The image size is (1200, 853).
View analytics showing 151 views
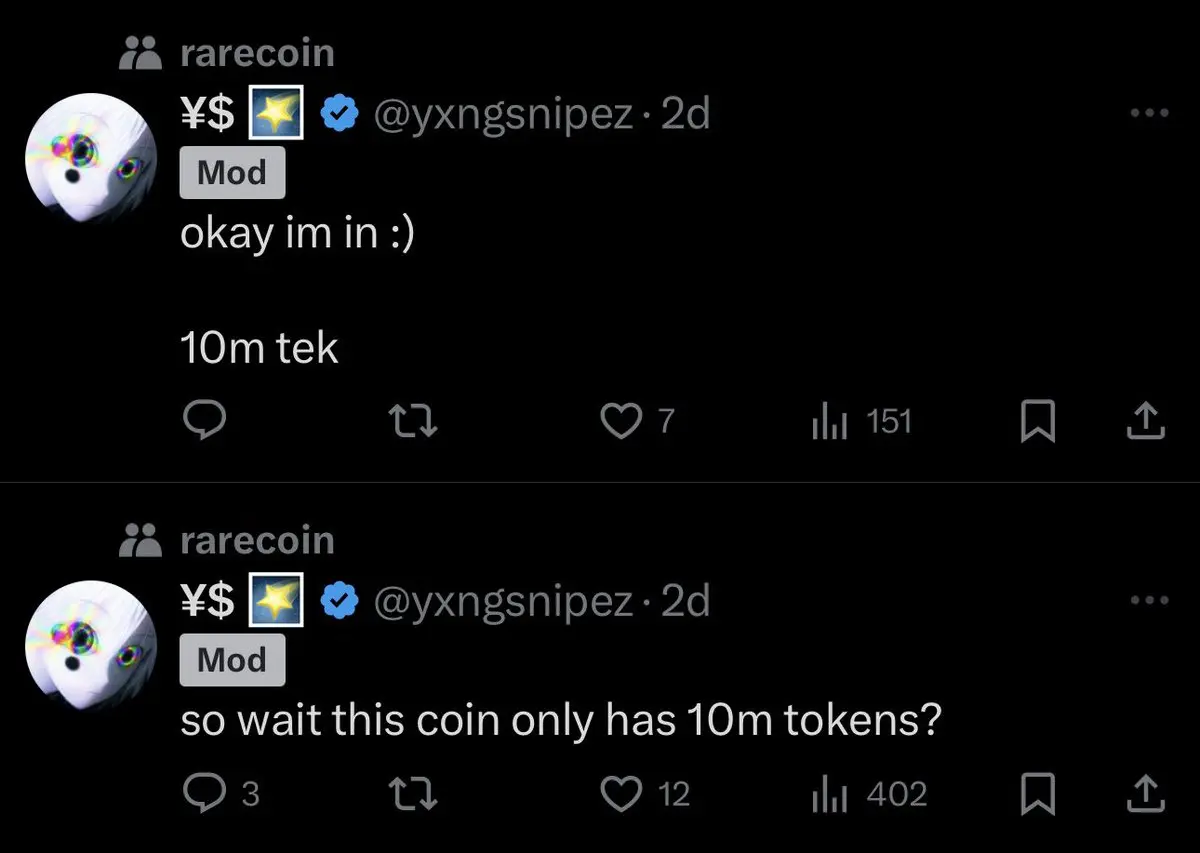click(861, 422)
